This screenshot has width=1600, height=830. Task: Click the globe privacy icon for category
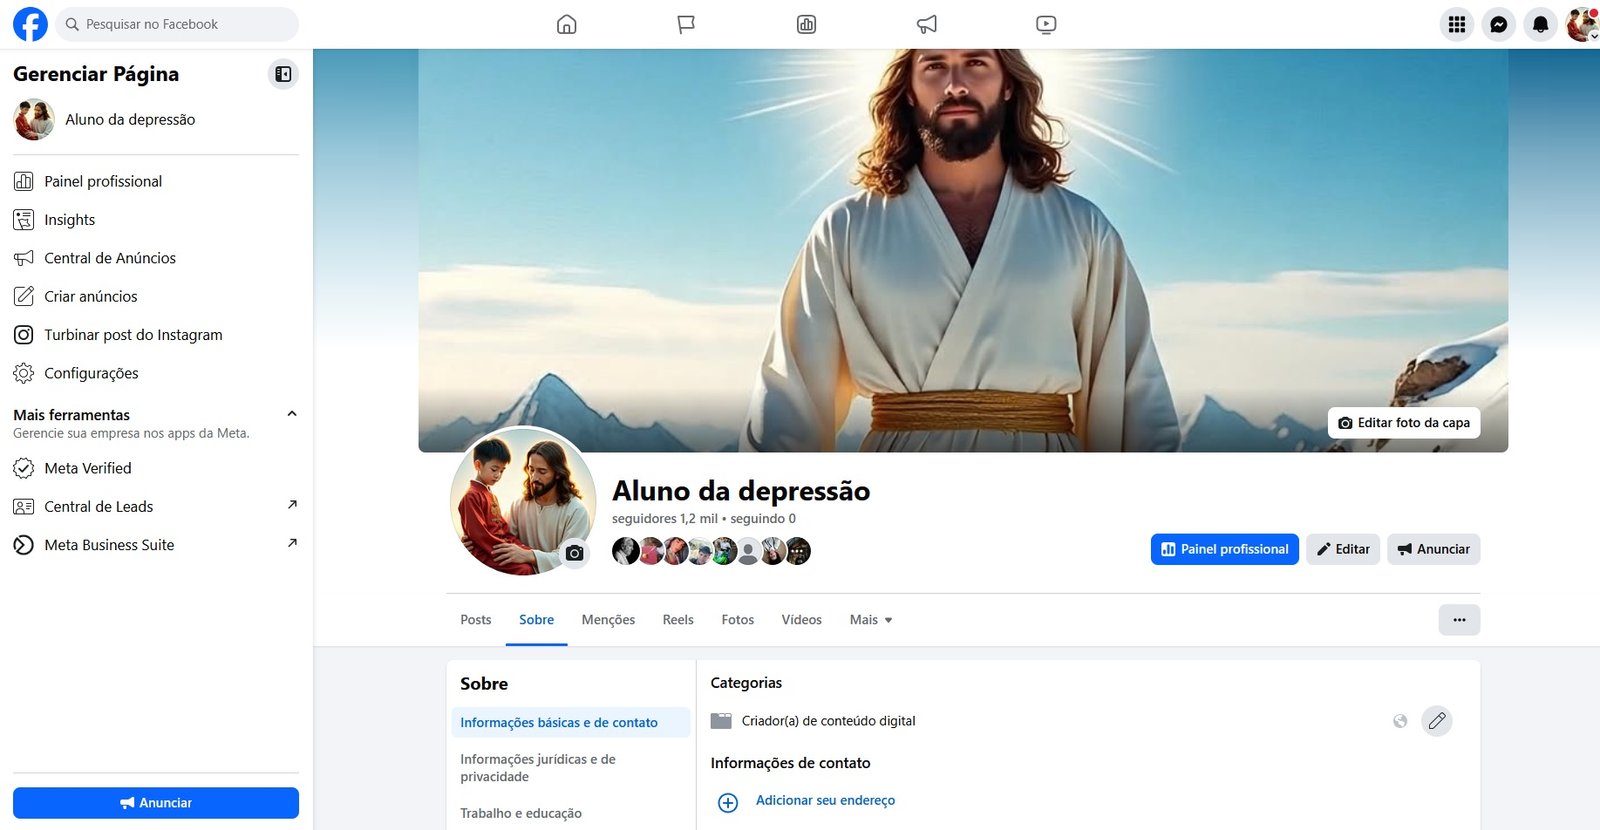click(x=1400, y=721)
